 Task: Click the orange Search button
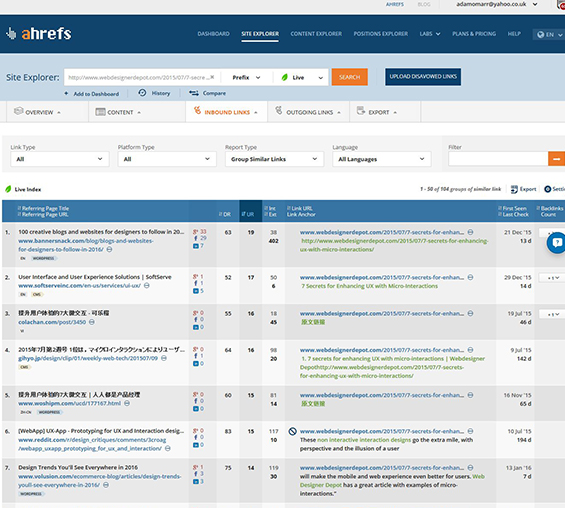(350, 77)
